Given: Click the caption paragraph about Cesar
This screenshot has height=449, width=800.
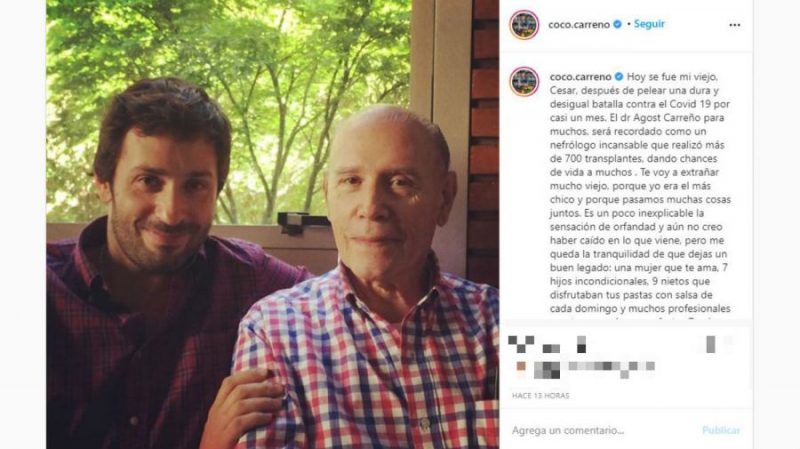Looking at the screenshot, I should pos(640,193).
